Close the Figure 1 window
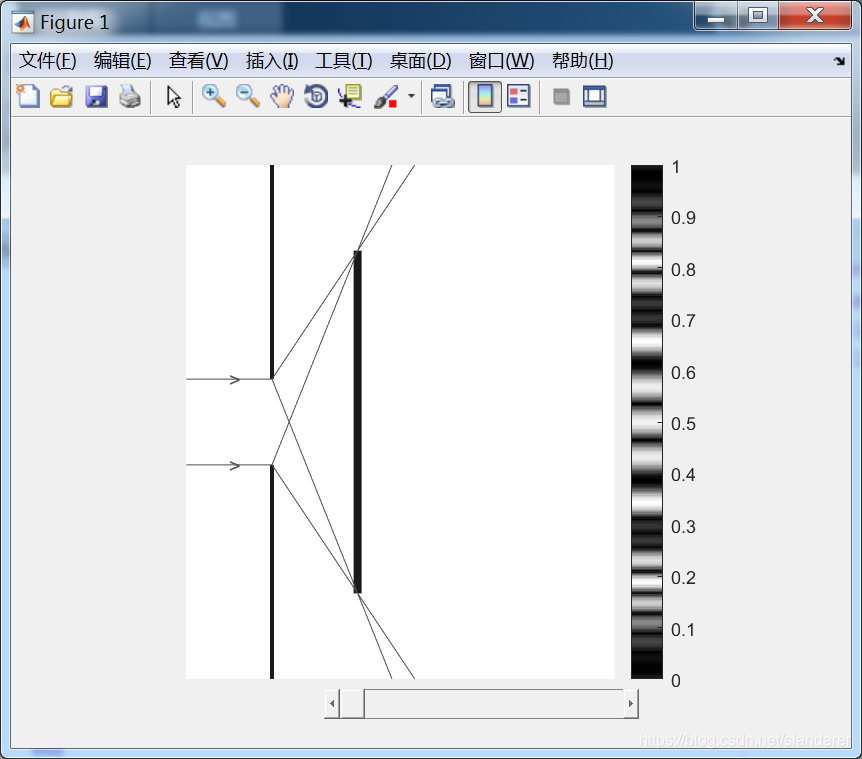 coord(815,16)
